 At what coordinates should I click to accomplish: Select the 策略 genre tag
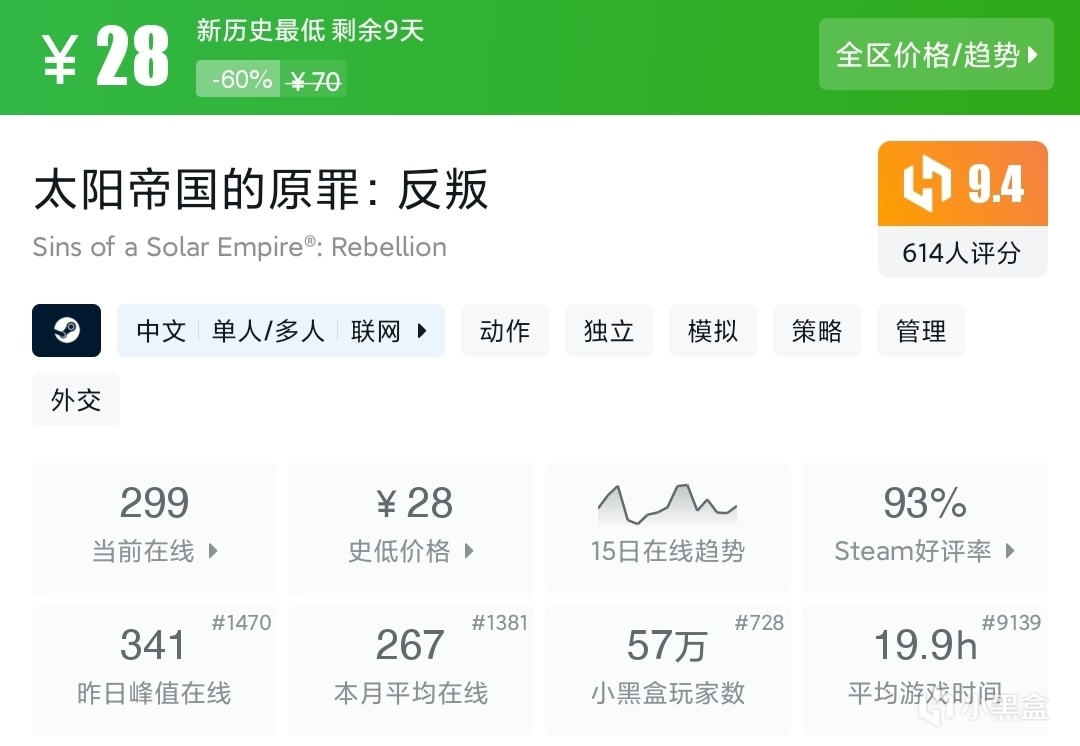(817, 331)
